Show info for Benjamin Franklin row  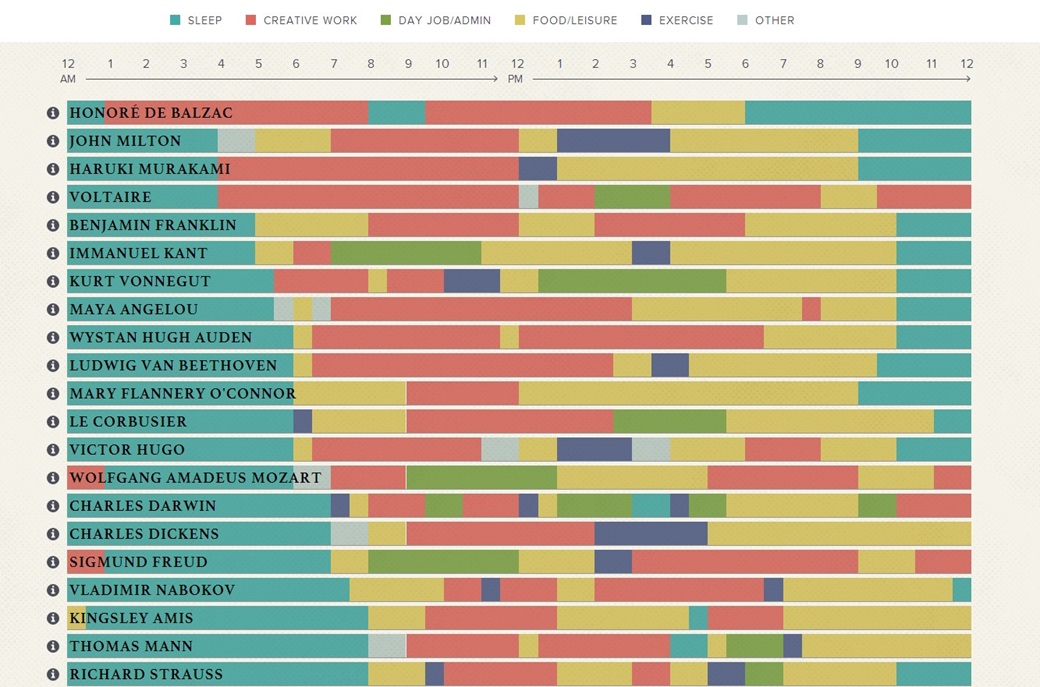tap(53, 225)
